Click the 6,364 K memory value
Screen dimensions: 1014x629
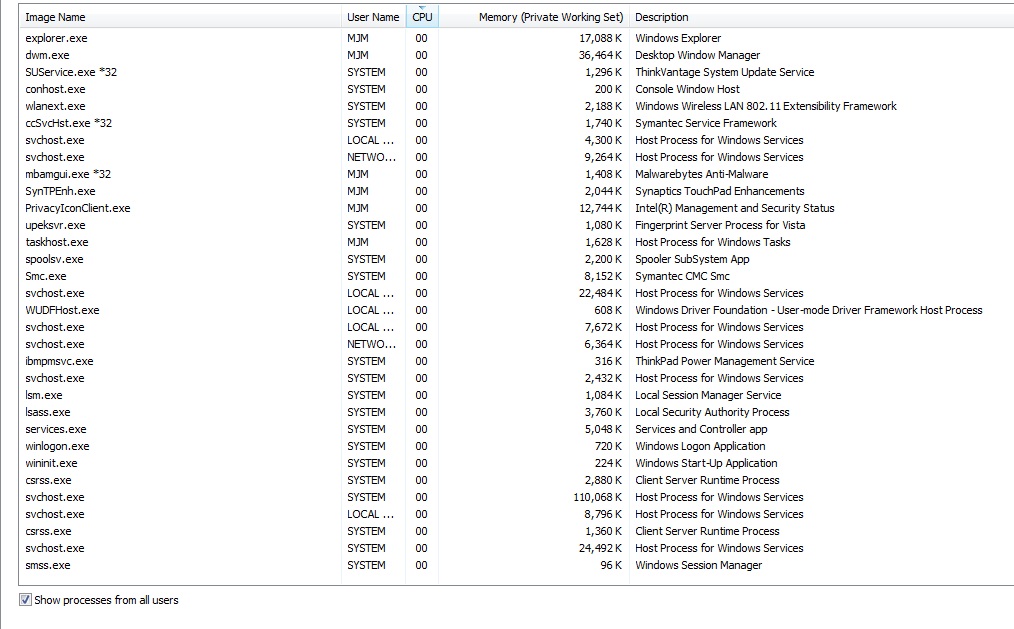point(603,345)
